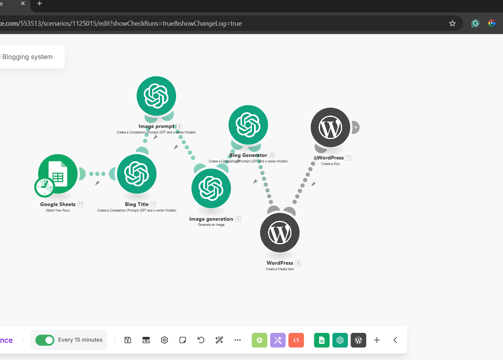Open scenario settings gear icon
The image size is (503, 360).
tap(164, 340)
